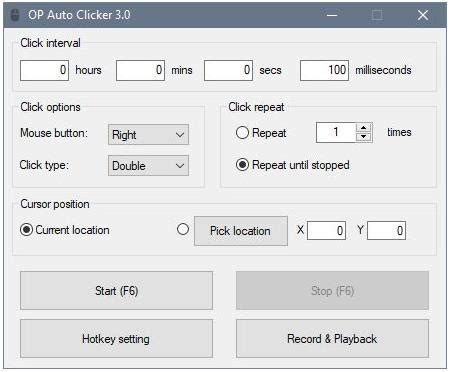Click the Start (F6) button
The image size is (451, 372).
coord(116,291)
